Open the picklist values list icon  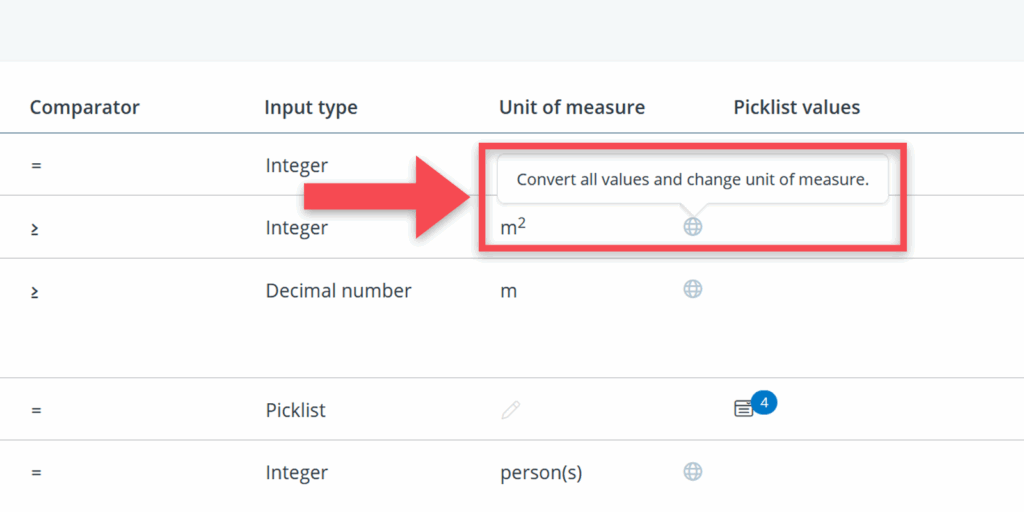(743, 409)
